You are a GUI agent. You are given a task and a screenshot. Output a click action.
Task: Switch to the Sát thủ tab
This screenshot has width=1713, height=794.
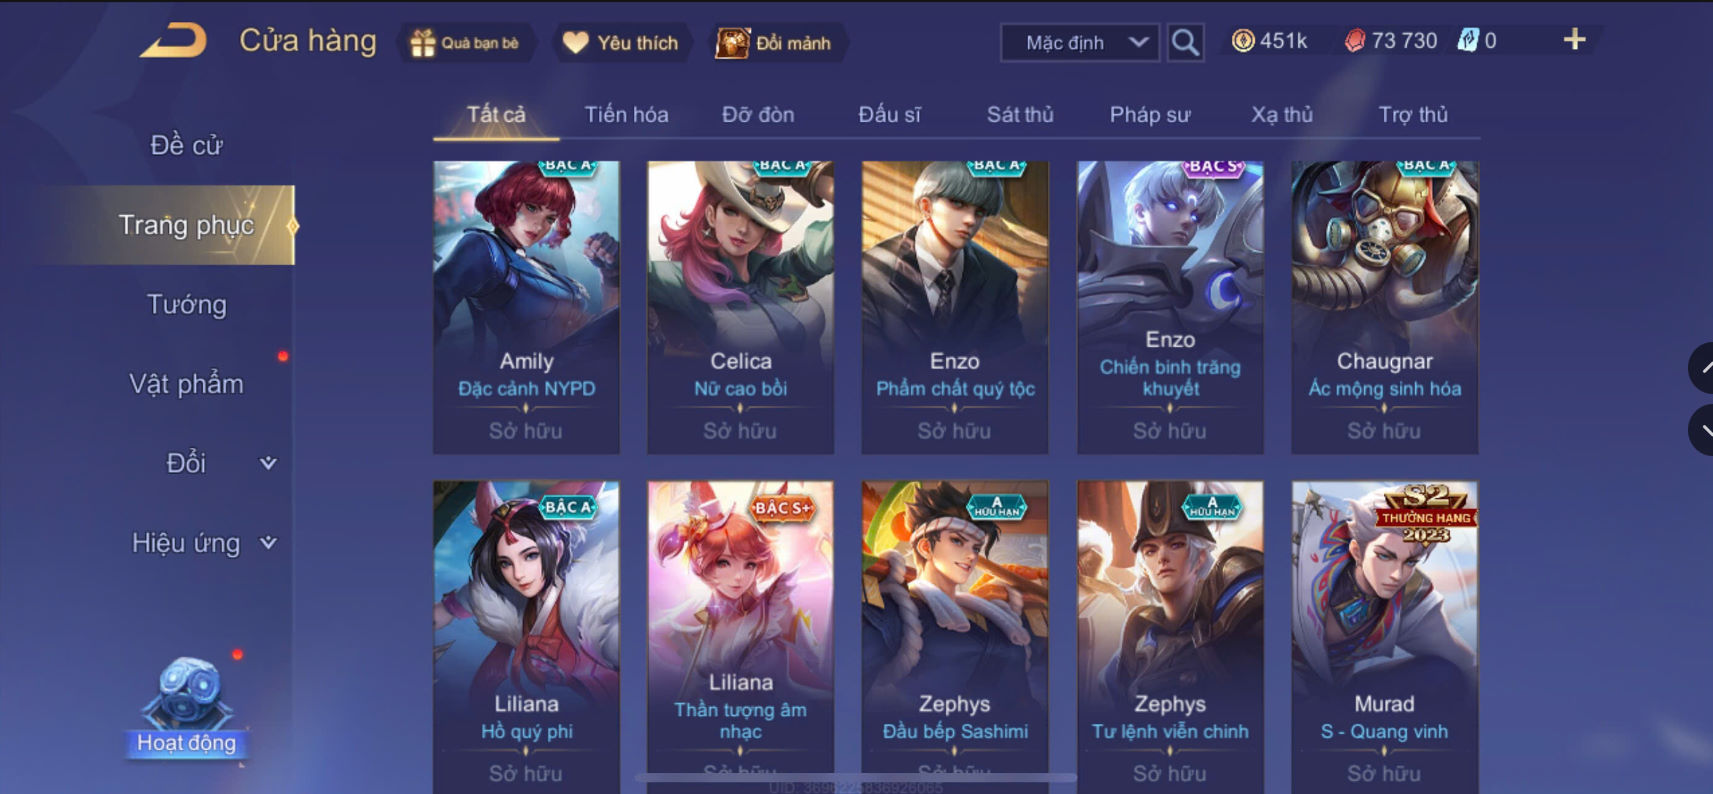coord(1020,114)
